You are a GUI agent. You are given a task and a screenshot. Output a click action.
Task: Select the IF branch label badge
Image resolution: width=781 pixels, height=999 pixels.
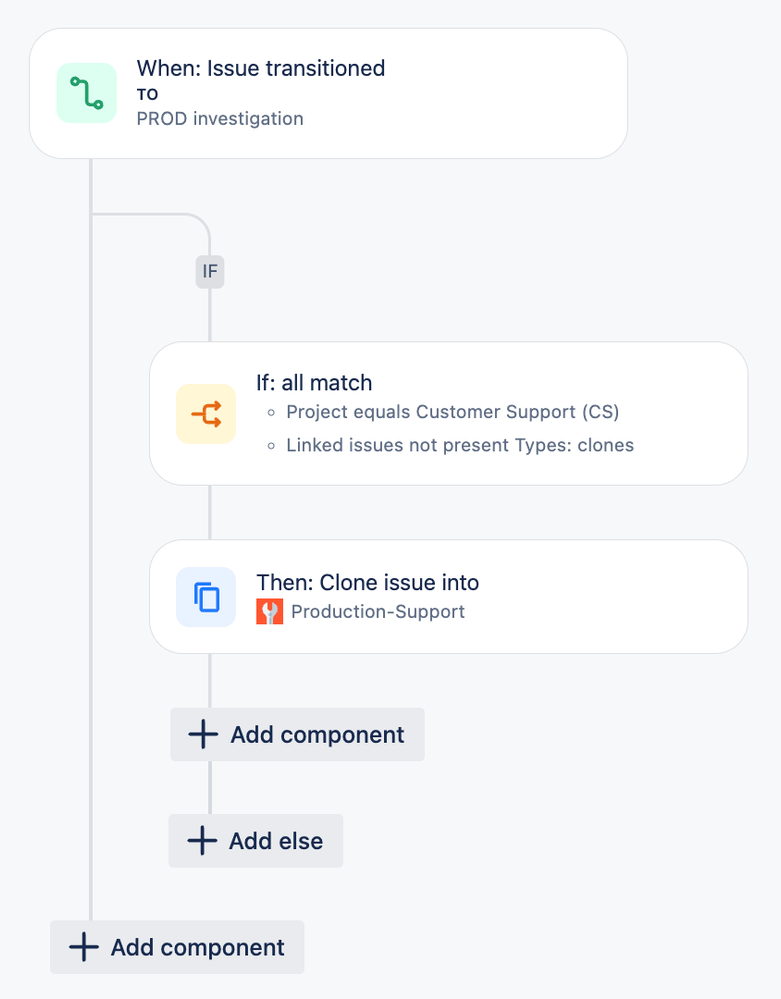click(210, 271)
